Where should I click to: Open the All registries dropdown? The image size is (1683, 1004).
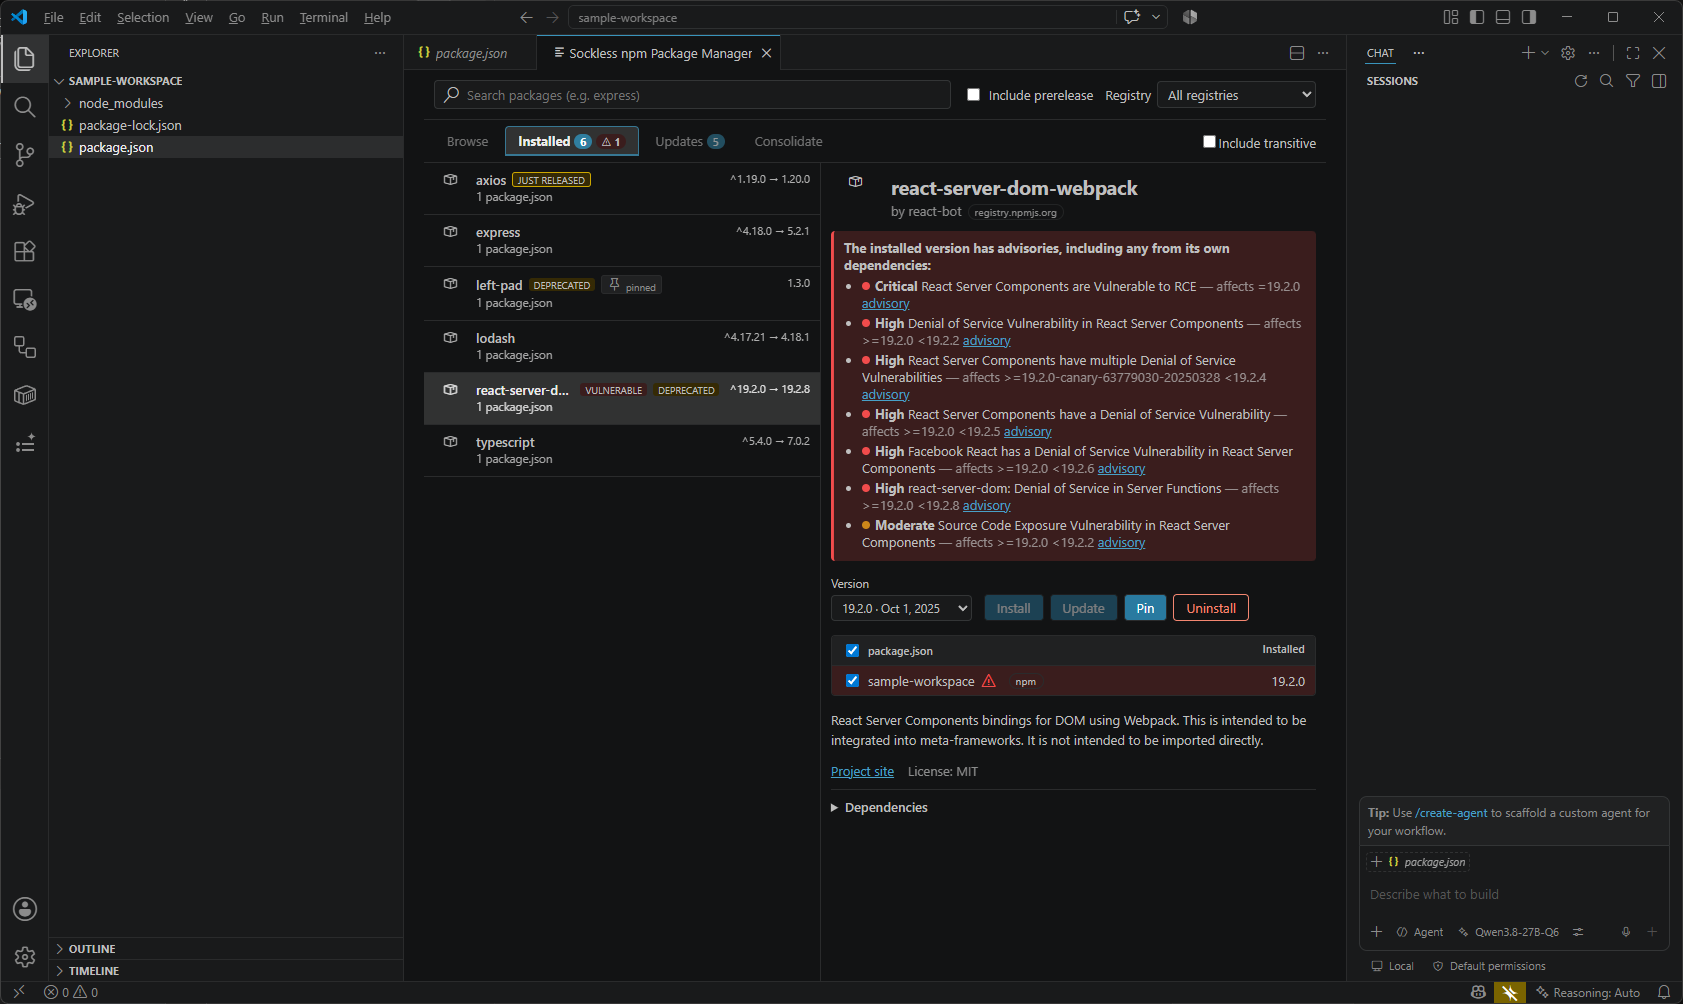[1236, 95]
